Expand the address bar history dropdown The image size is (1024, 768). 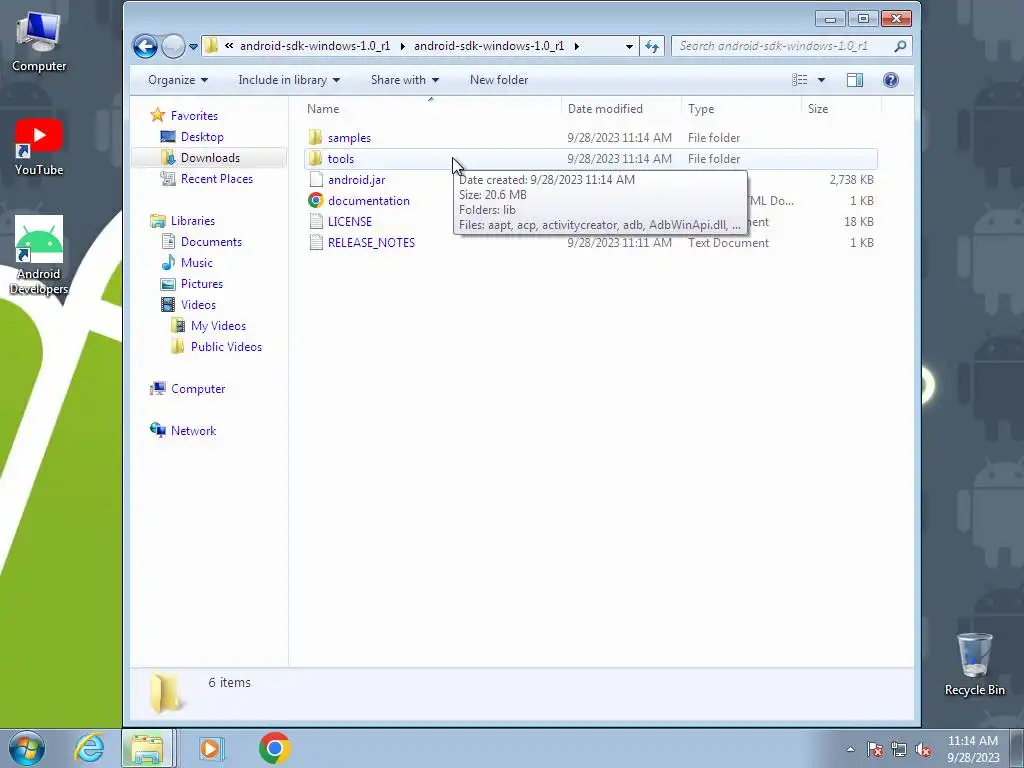coord(629,46)
